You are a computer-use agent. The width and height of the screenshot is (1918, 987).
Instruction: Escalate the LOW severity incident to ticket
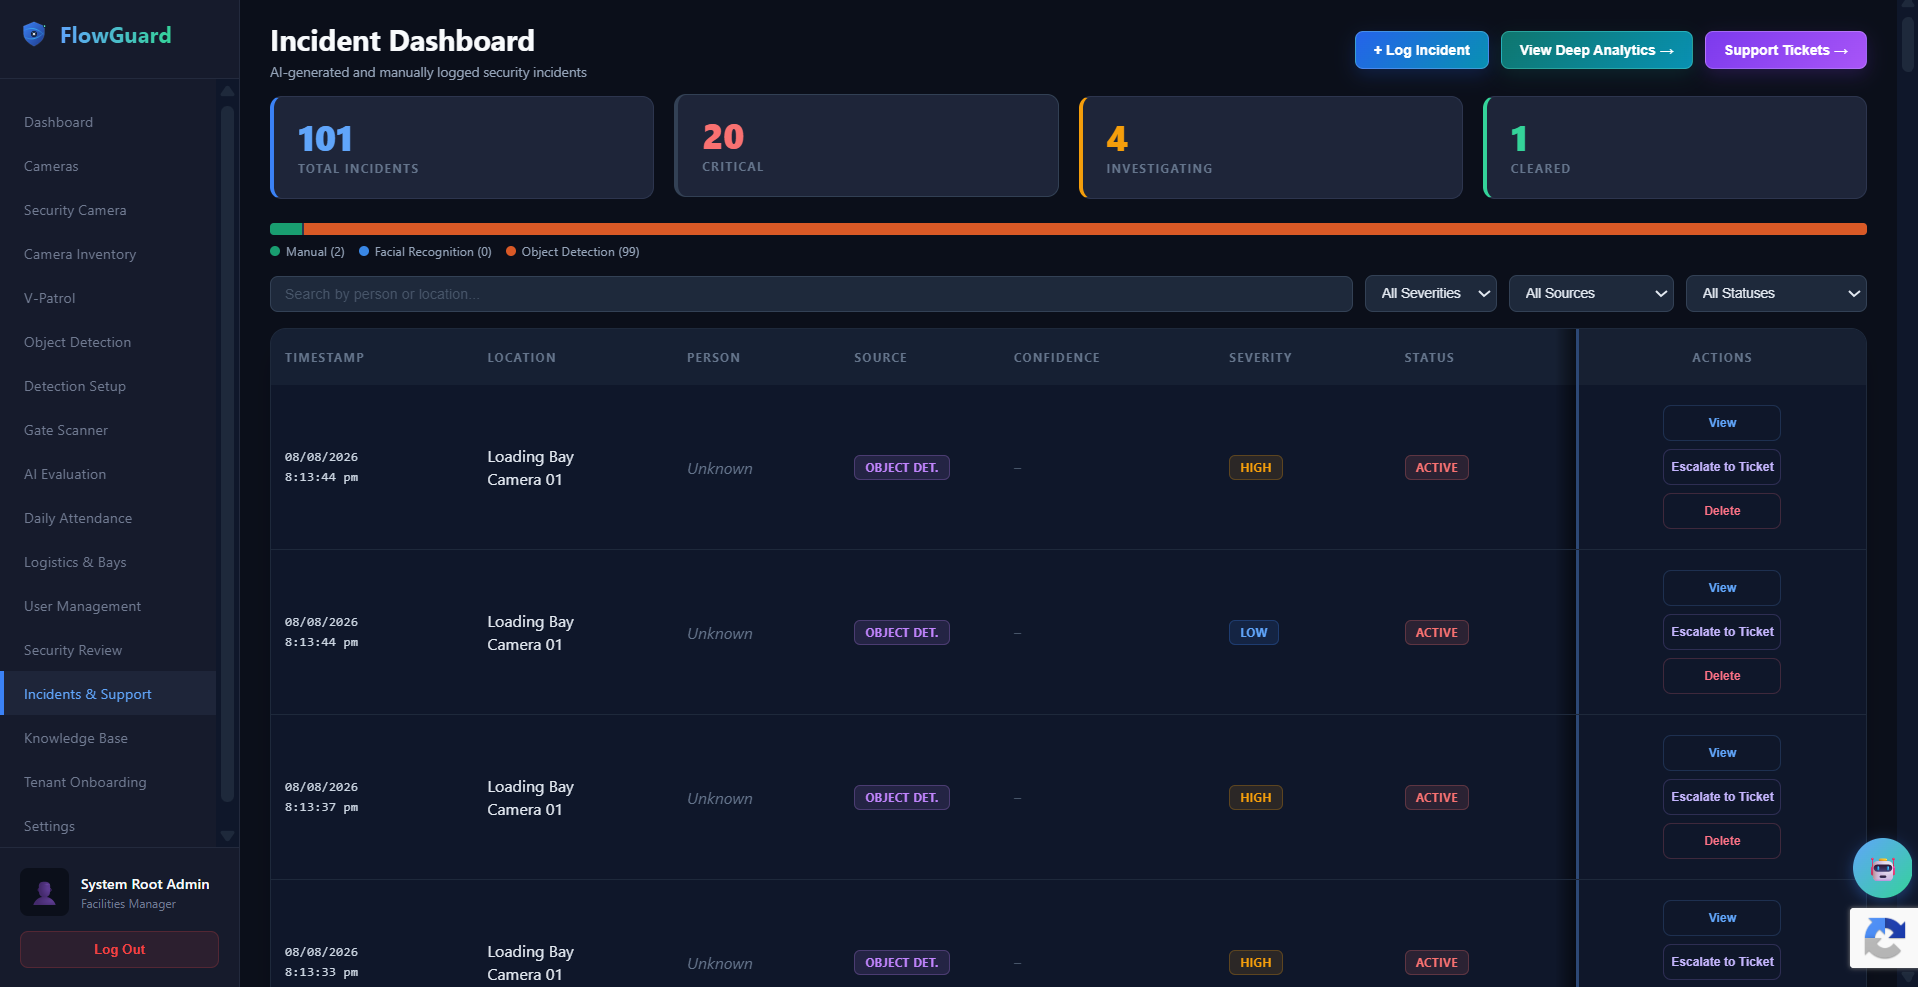tap(1721, 632)
